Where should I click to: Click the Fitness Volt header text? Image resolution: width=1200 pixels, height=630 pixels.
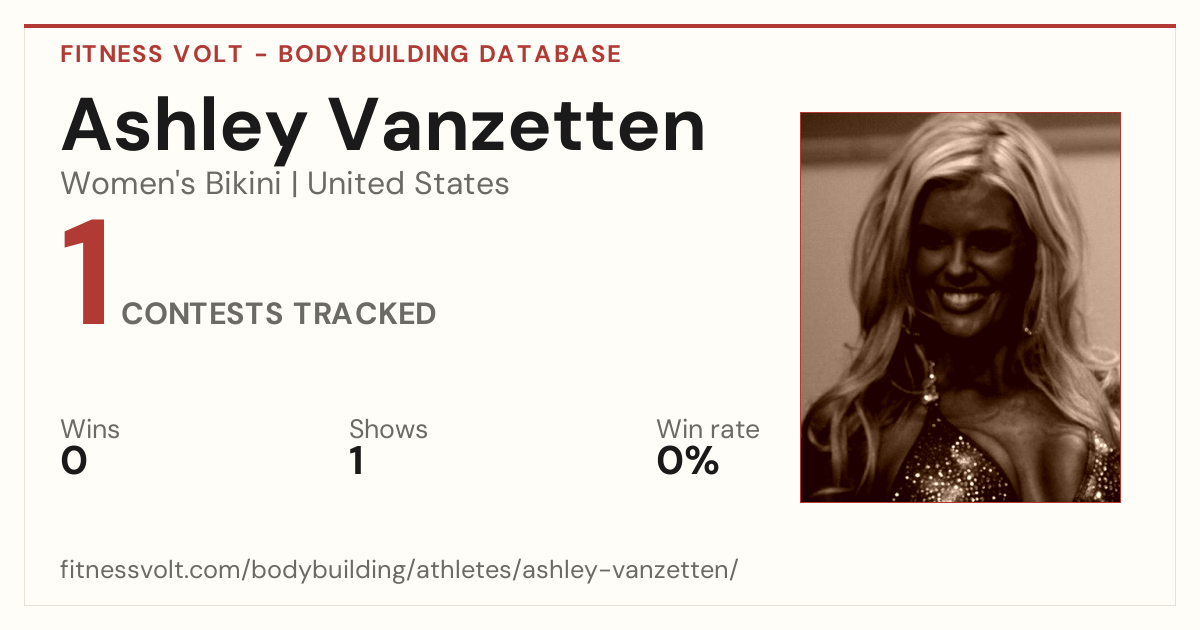(x=152, y=54)
